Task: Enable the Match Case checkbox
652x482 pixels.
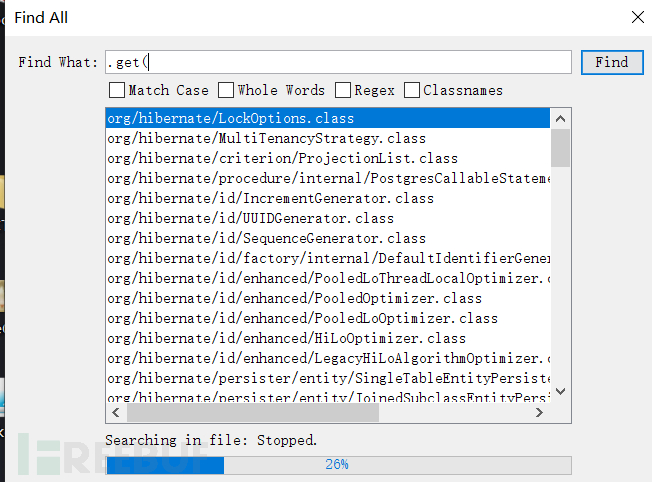Action: point(117,90)
